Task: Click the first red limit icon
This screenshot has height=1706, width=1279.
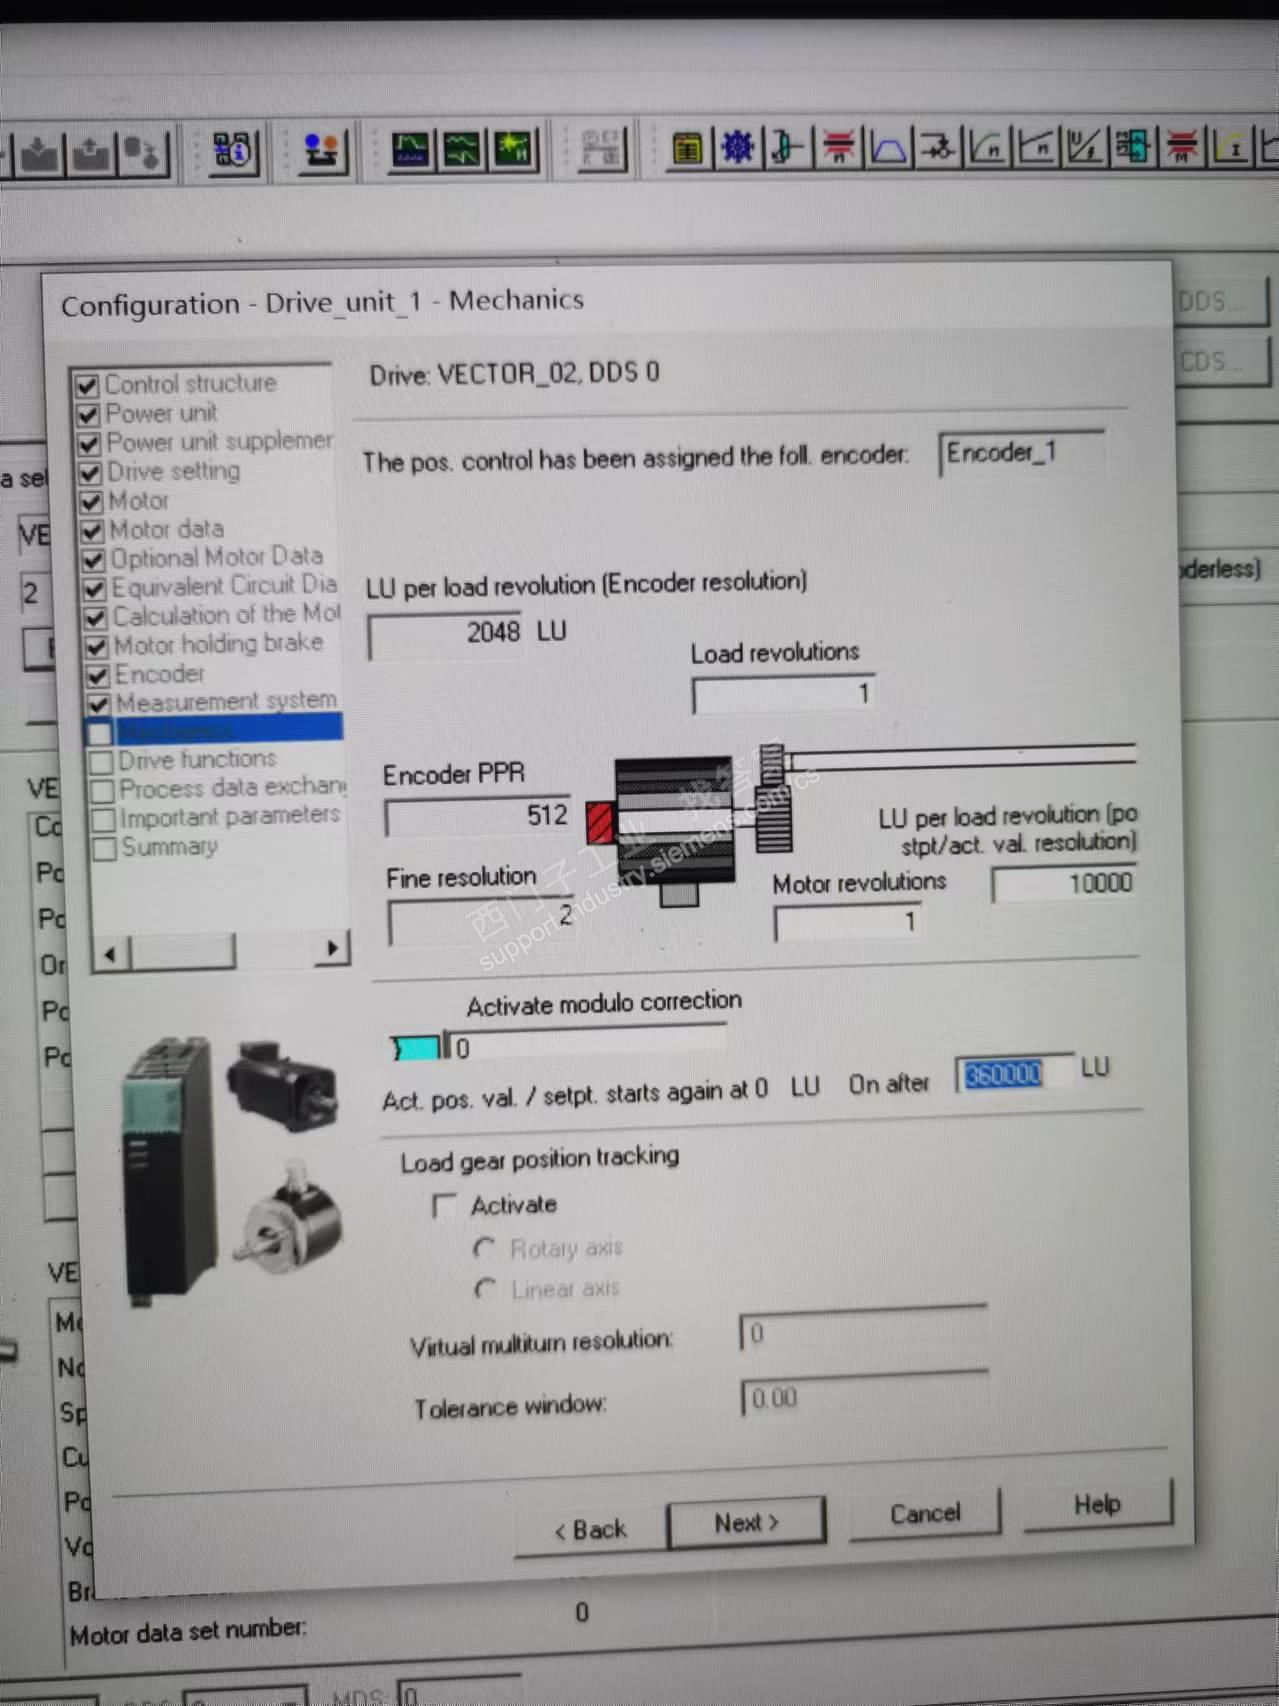Action: pyautogui.click(x=838, y=148)
